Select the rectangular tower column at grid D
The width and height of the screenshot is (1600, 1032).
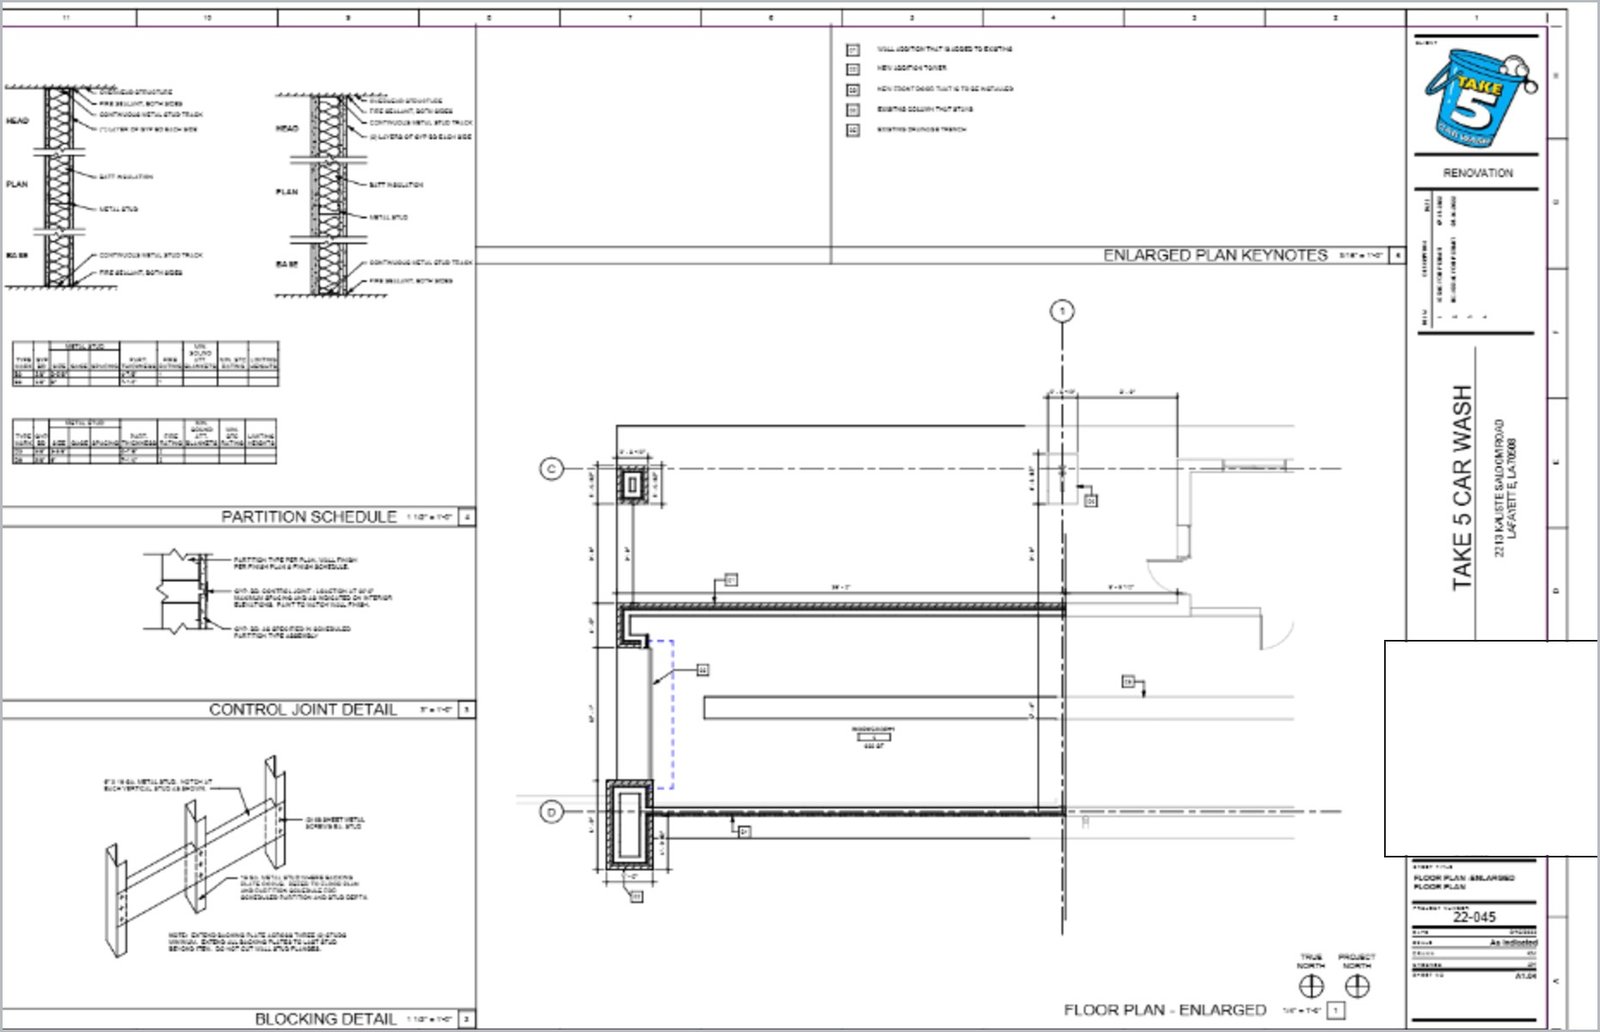pos(630,826)
